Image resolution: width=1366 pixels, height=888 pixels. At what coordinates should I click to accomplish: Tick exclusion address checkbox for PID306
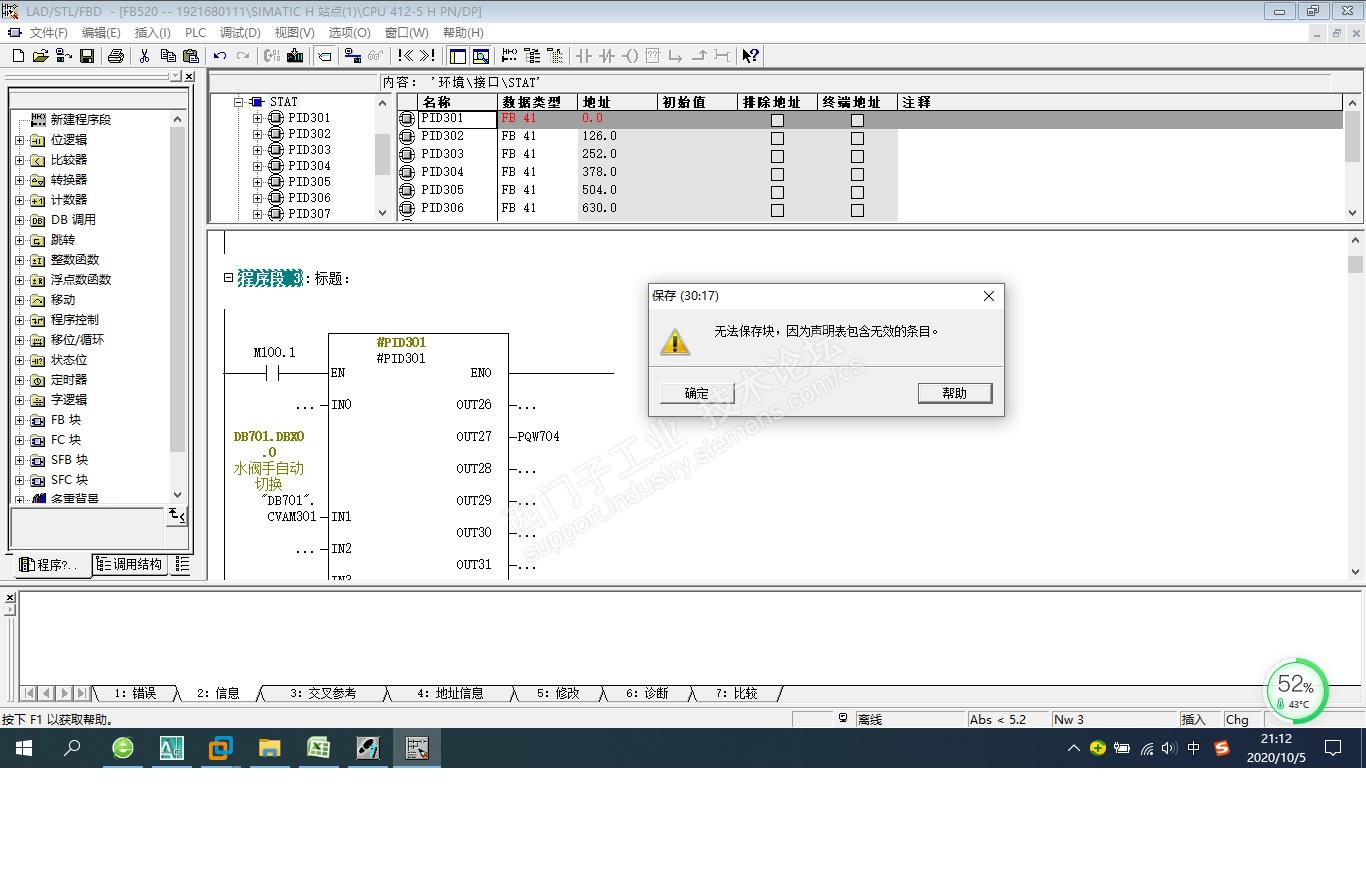click(777, 210)
